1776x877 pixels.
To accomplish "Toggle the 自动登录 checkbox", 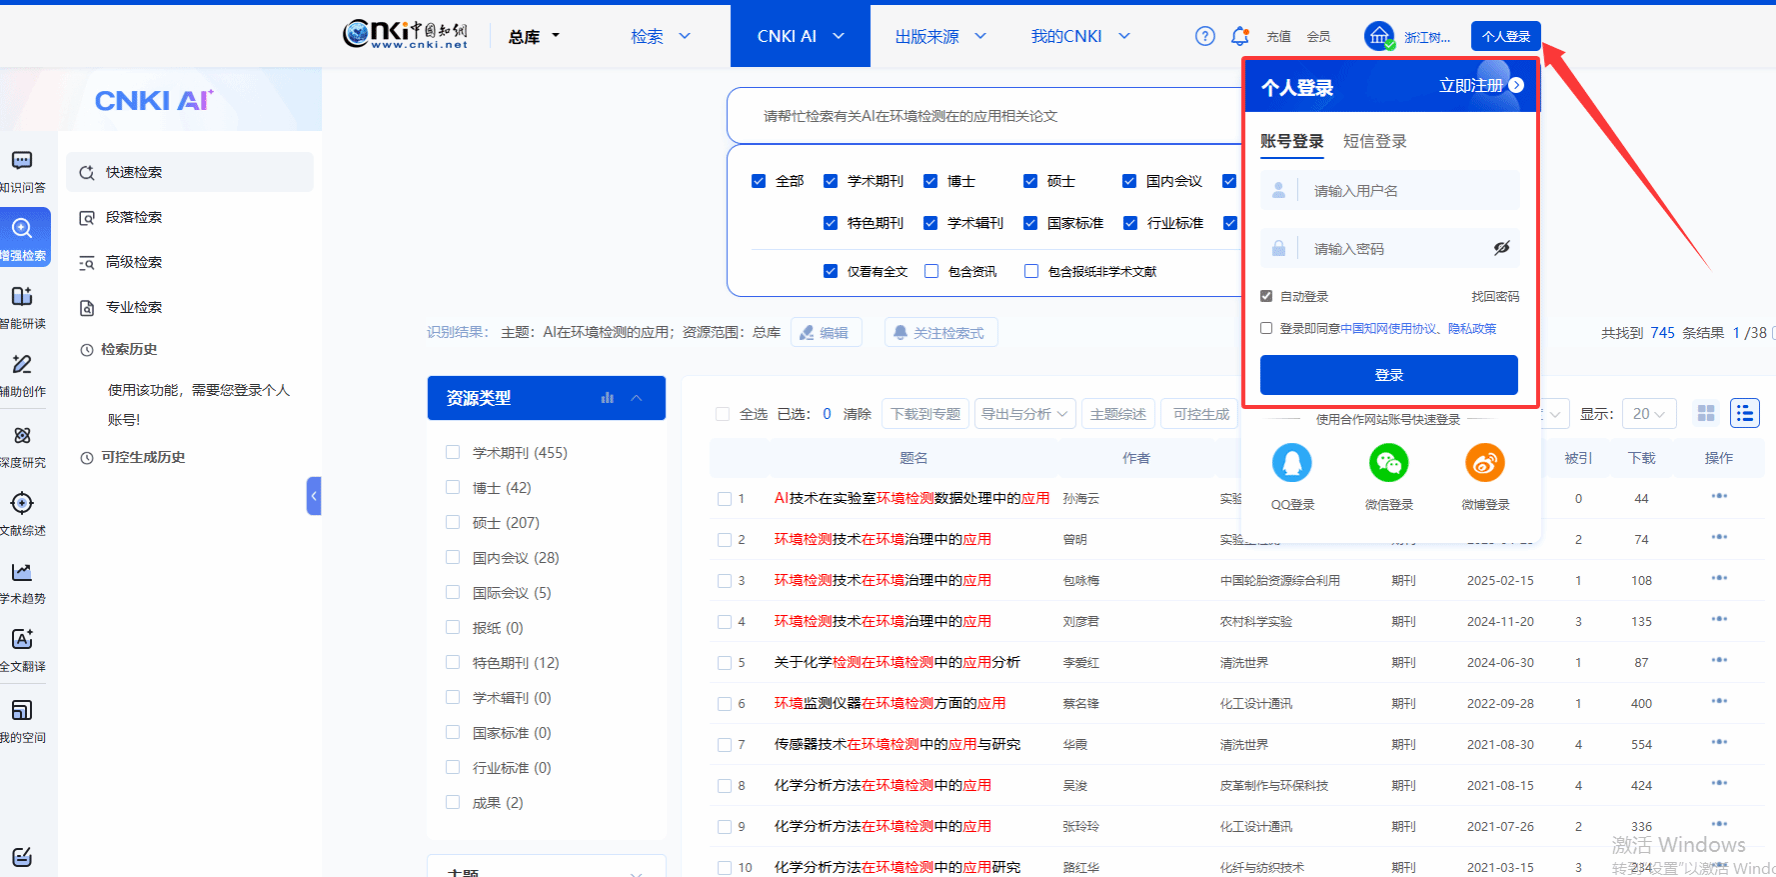I will (1266, 296).
